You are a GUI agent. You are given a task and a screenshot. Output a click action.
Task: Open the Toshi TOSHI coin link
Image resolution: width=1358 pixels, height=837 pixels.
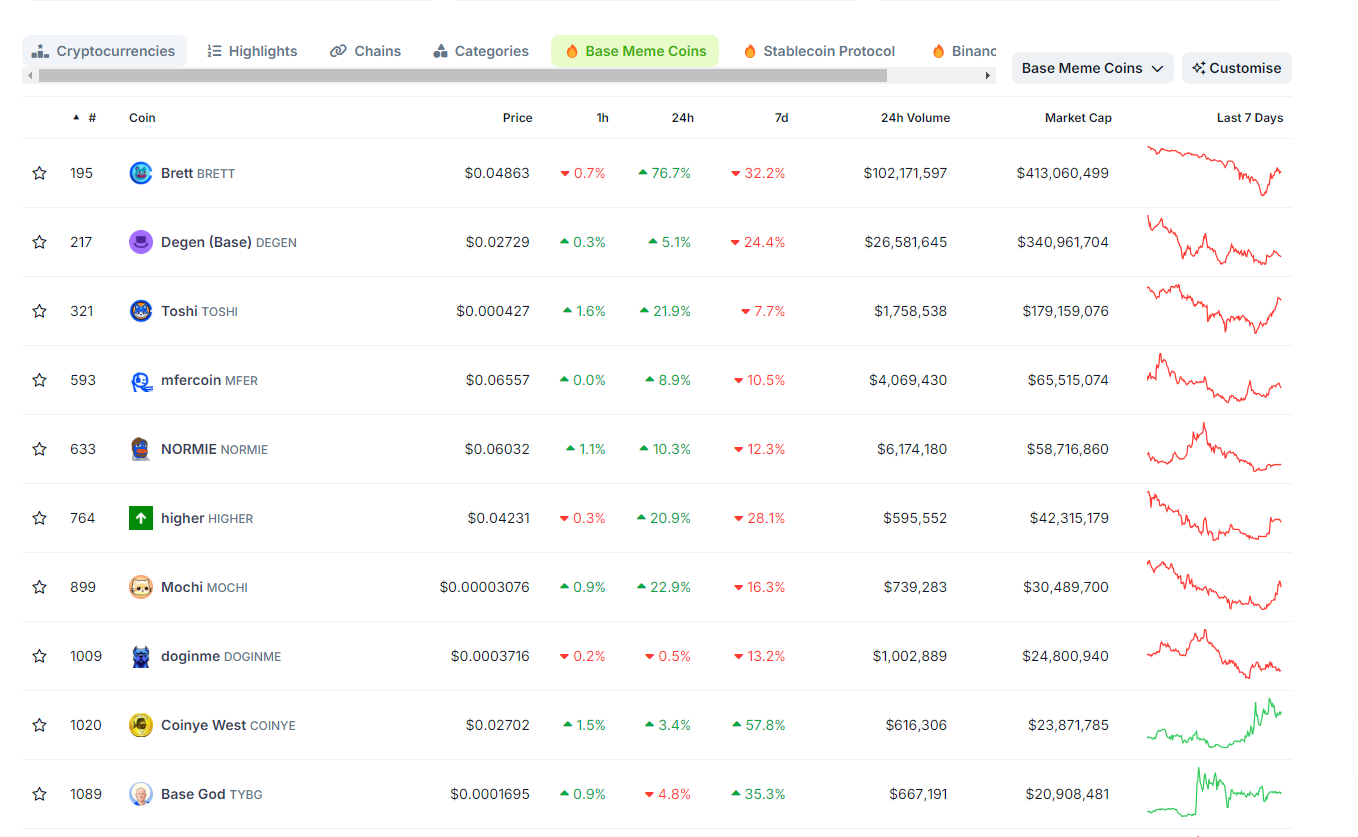coord(199,311)
